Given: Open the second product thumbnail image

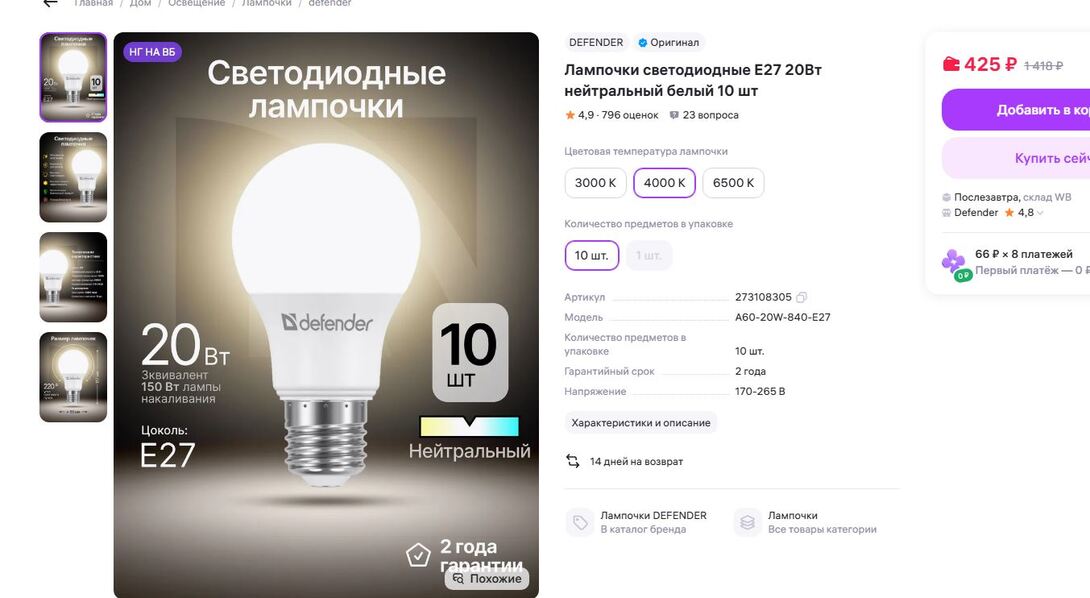Looking at the screenshot, I should (73, 177).
